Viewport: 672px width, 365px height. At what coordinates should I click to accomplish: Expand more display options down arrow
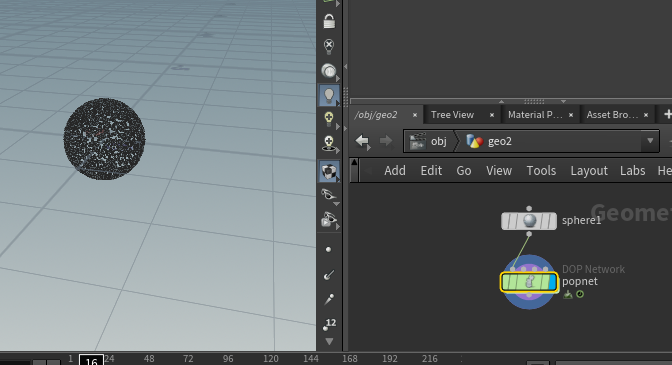(329, 341)
